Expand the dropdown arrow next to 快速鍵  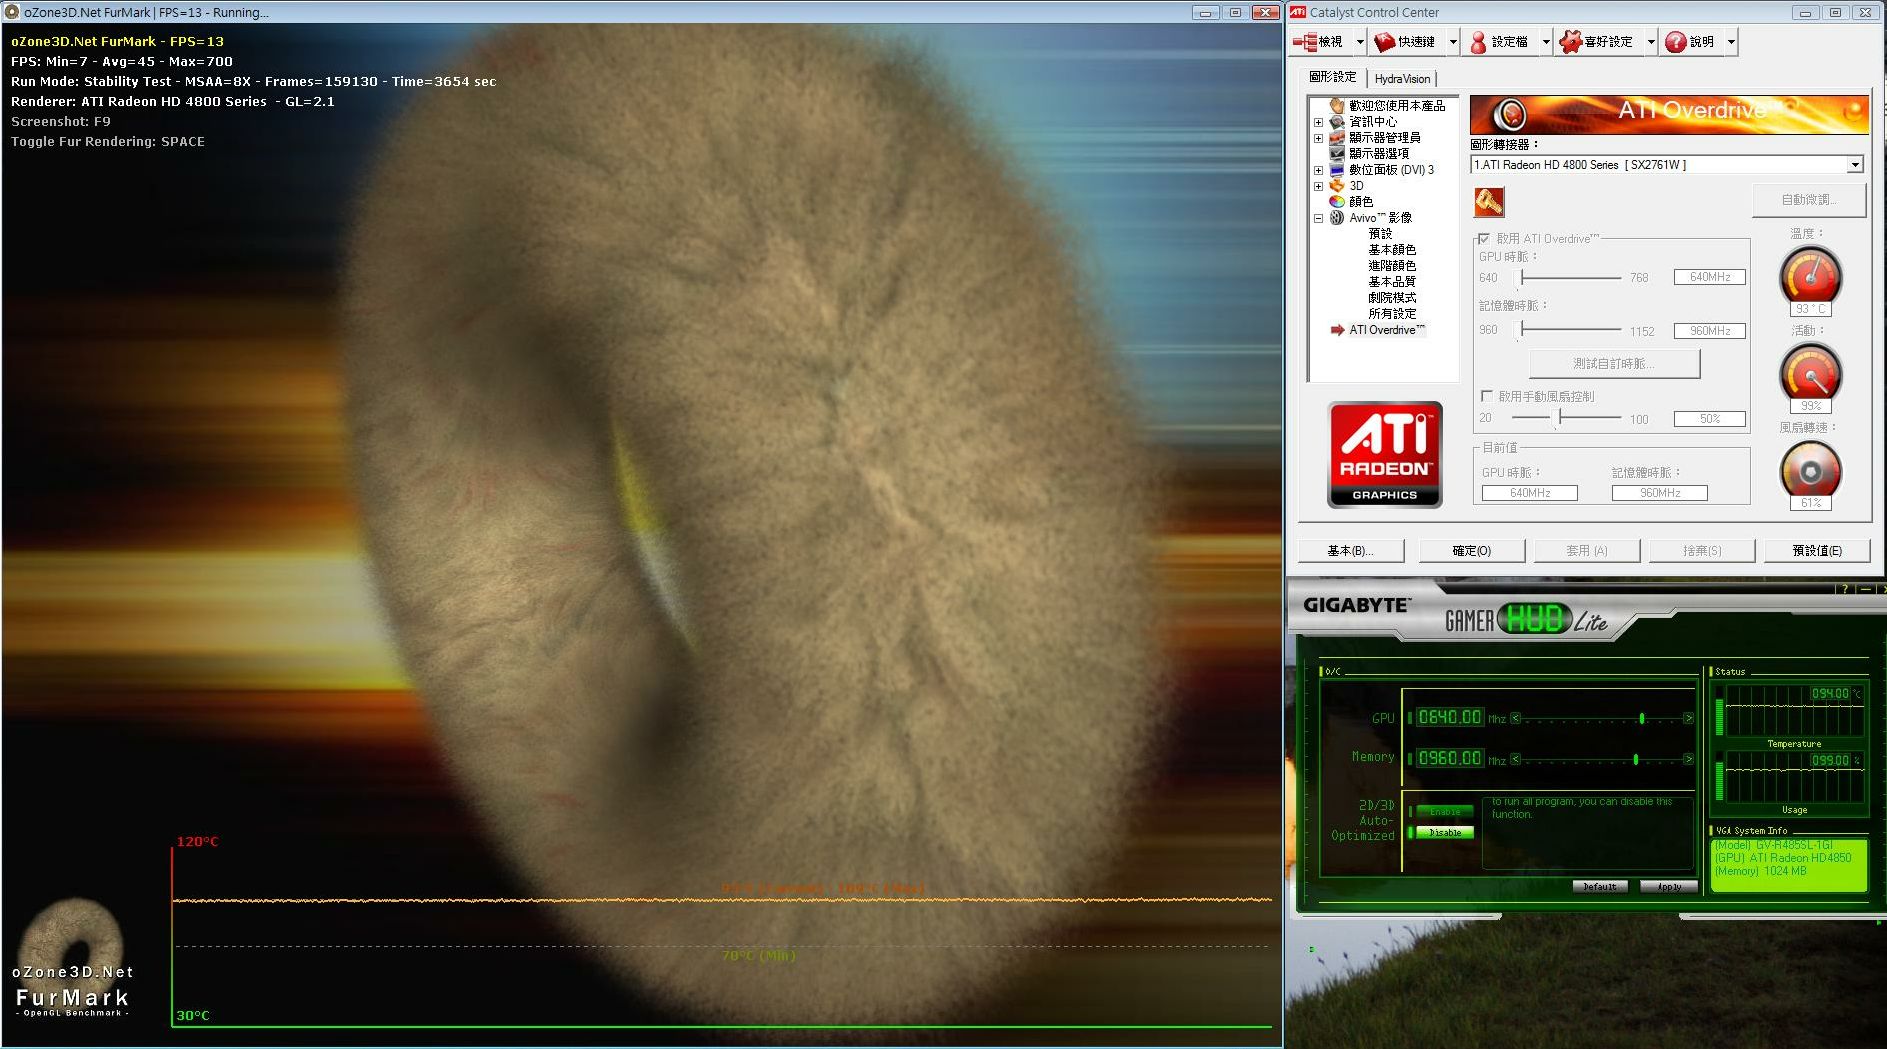point(1453,42)
